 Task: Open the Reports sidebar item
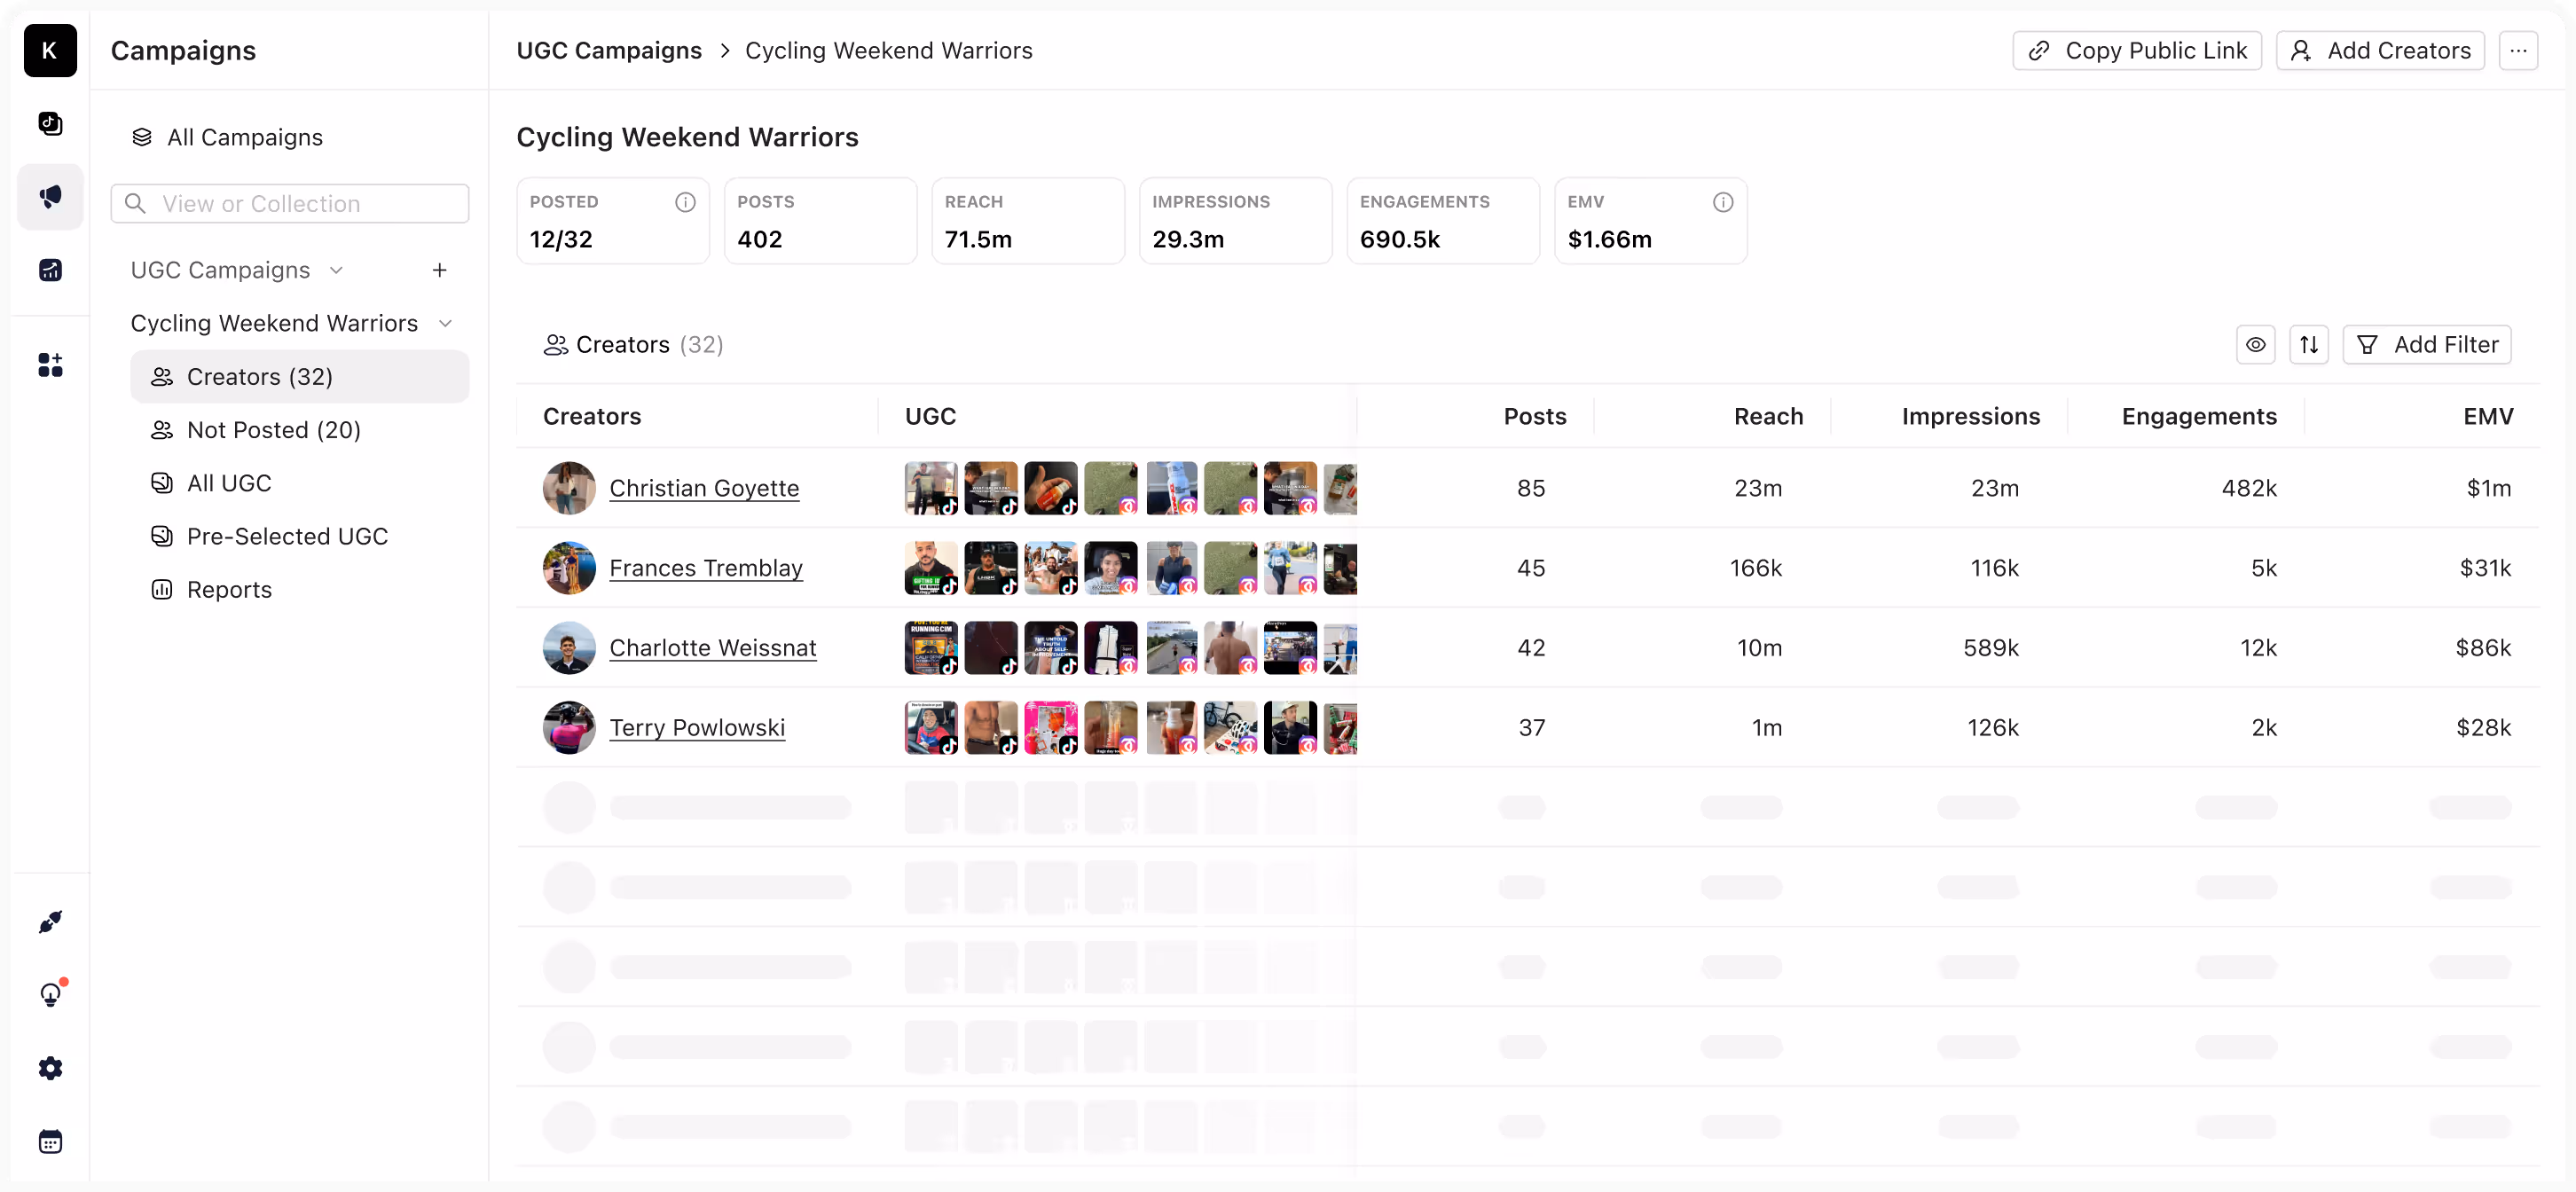click(229, 590)
